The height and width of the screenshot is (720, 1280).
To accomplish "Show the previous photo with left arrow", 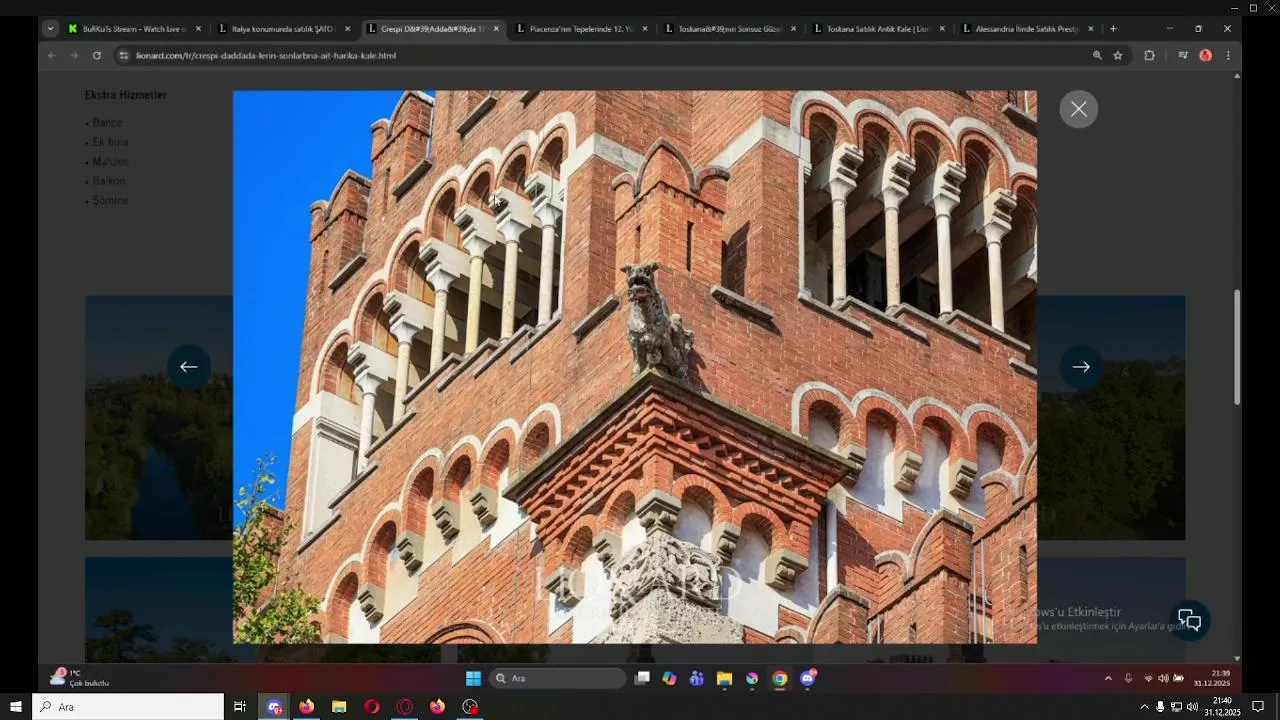I will pyautogui.click(x=188, y=366).
